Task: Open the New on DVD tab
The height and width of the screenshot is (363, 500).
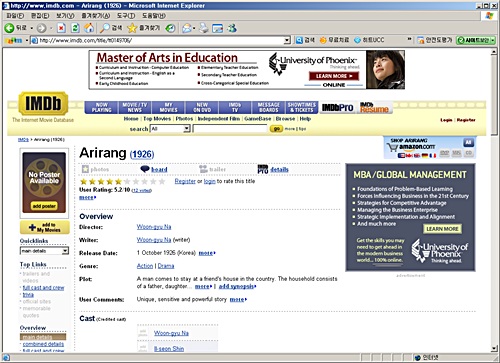Action: [202, 107]
